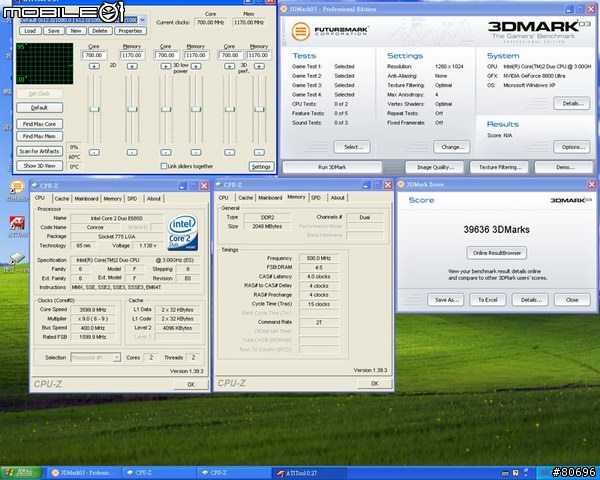Image resolution: width=600 pixels, height=480 pixels.
Task: Decrease 3D perf memory clock with minus button
Action: coord(259,152)
